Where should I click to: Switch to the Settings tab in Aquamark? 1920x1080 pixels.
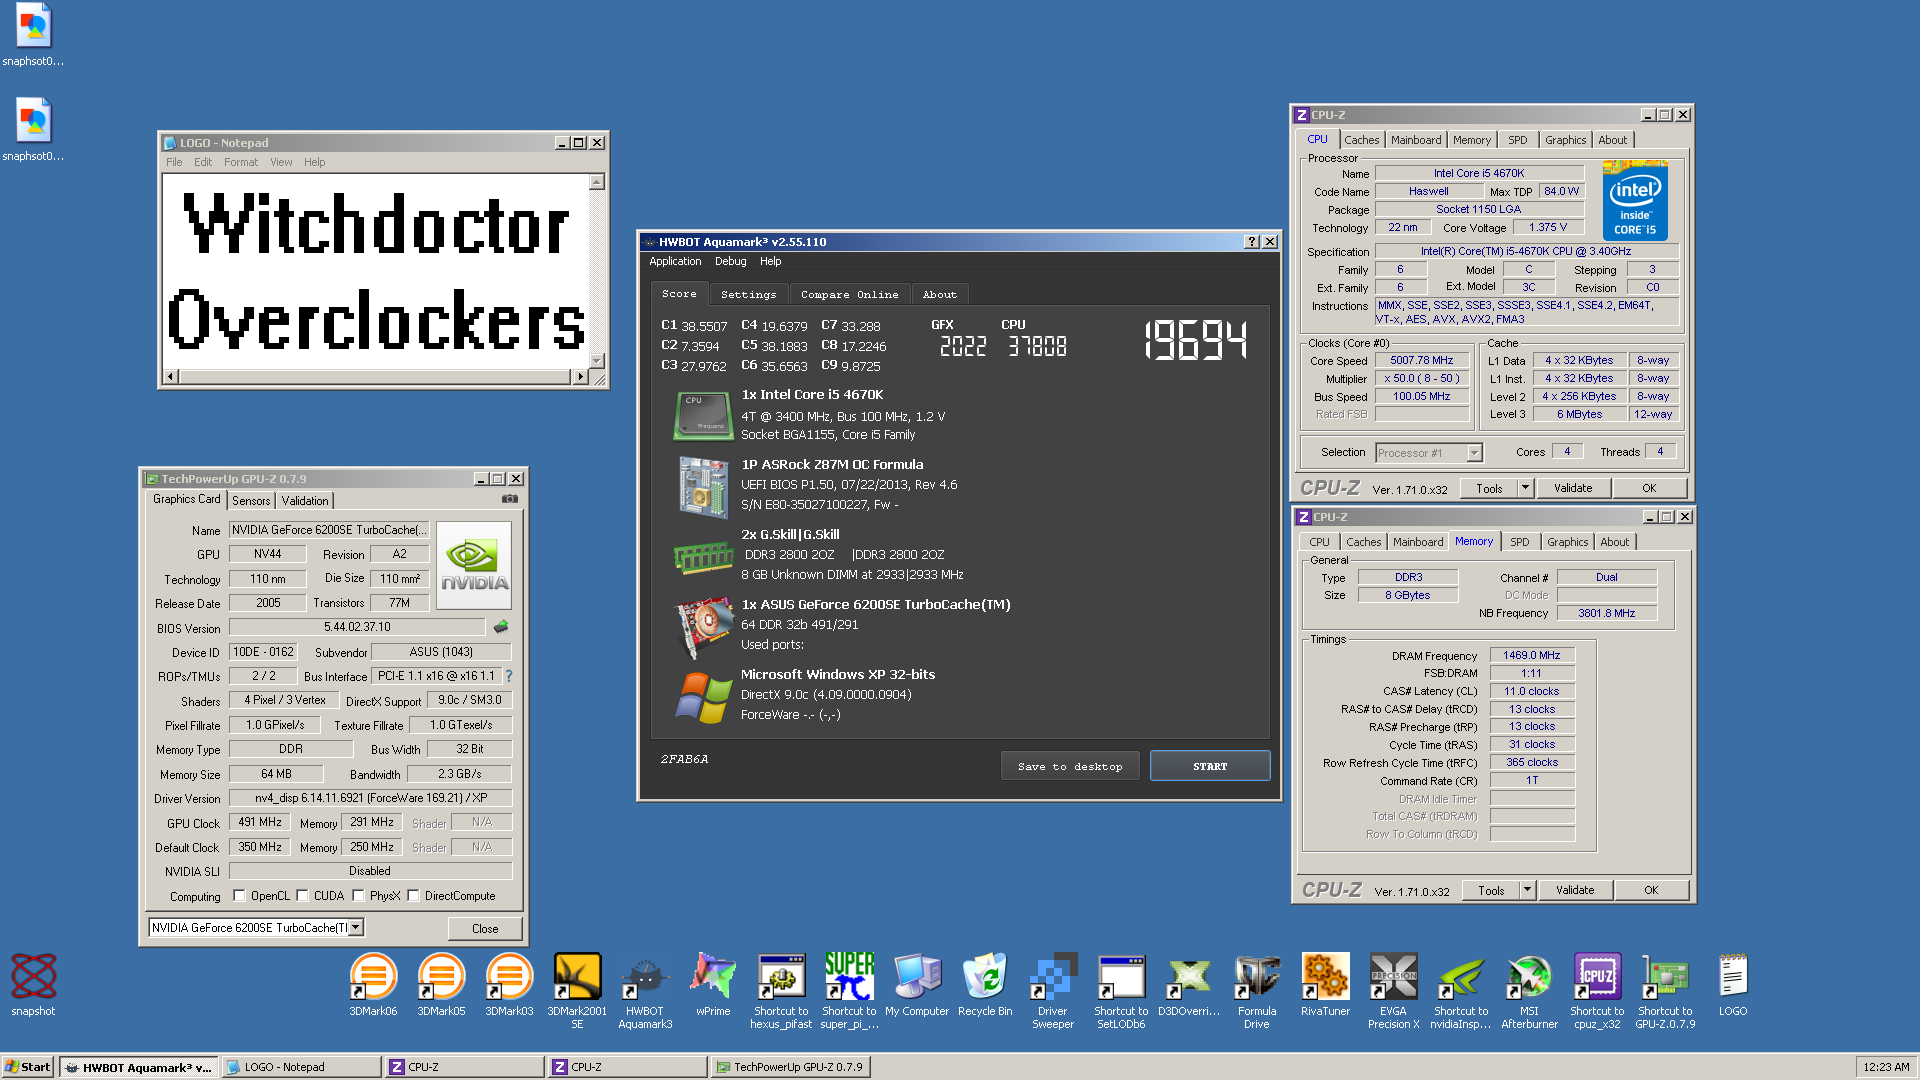[x=748, y=294]
